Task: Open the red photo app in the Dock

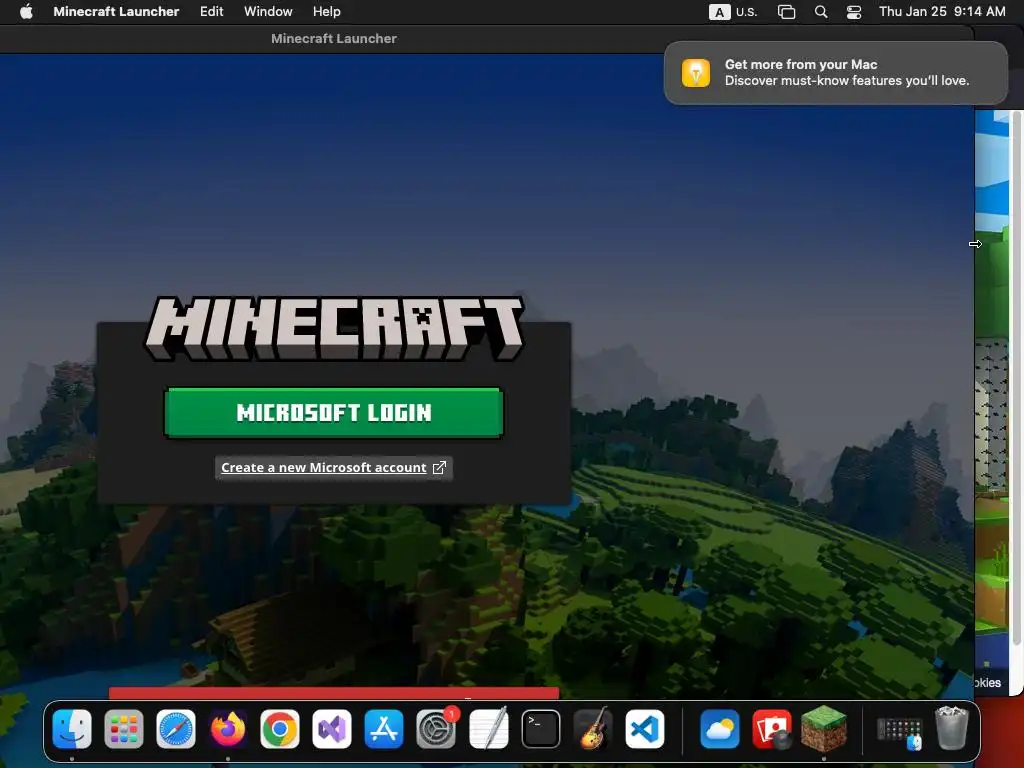Action: (x=772, y=728)
